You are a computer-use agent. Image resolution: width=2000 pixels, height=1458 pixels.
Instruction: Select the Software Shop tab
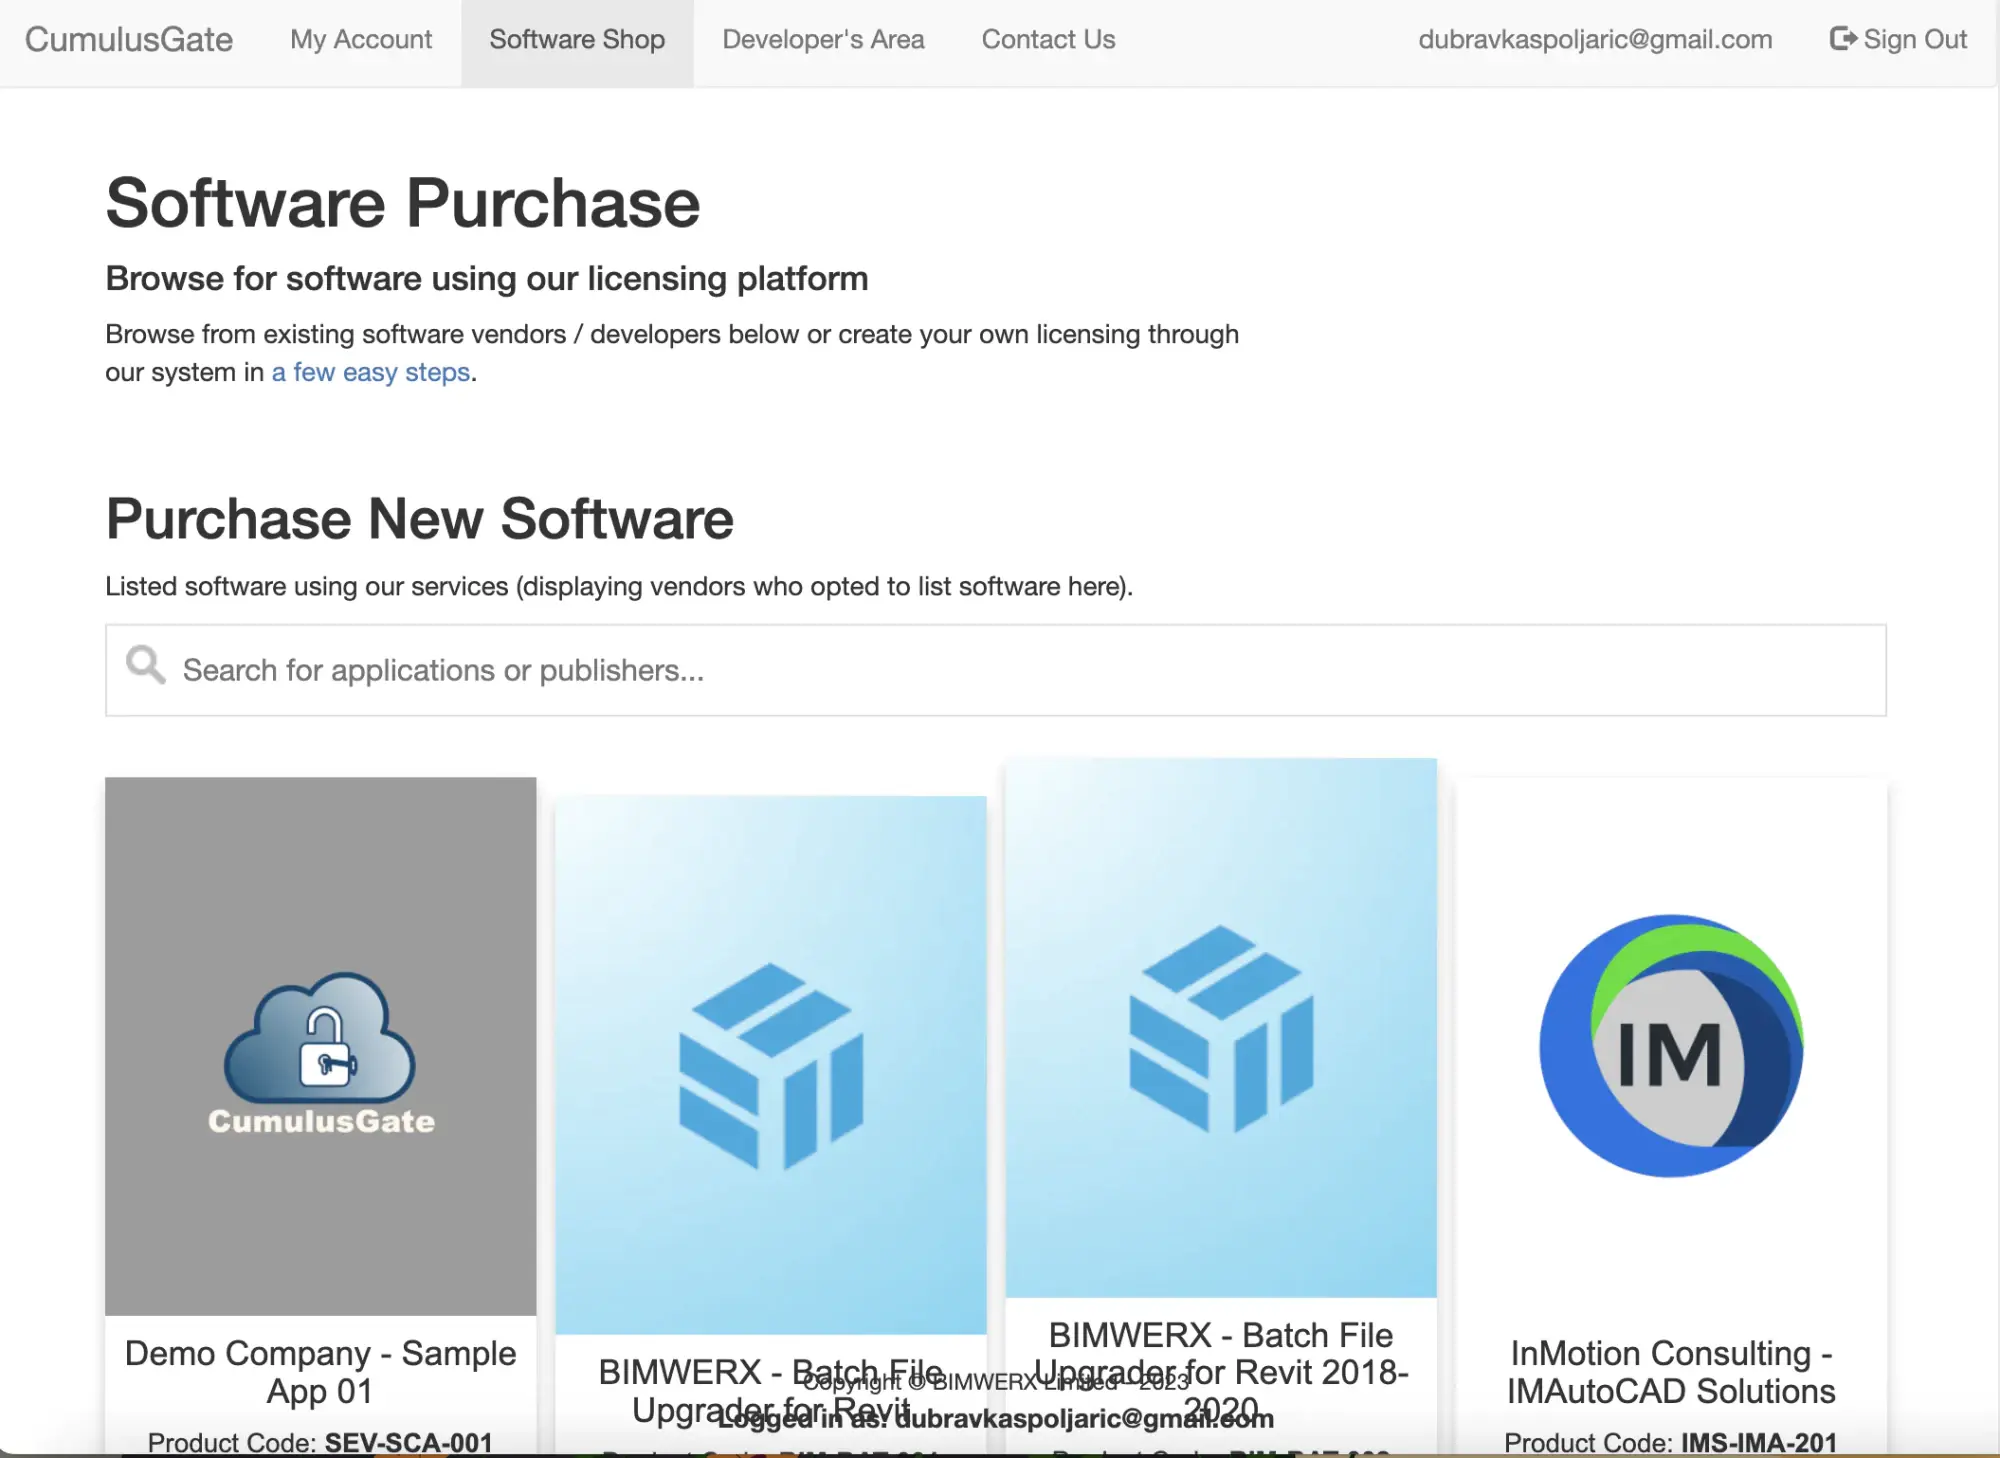[577, 40]
